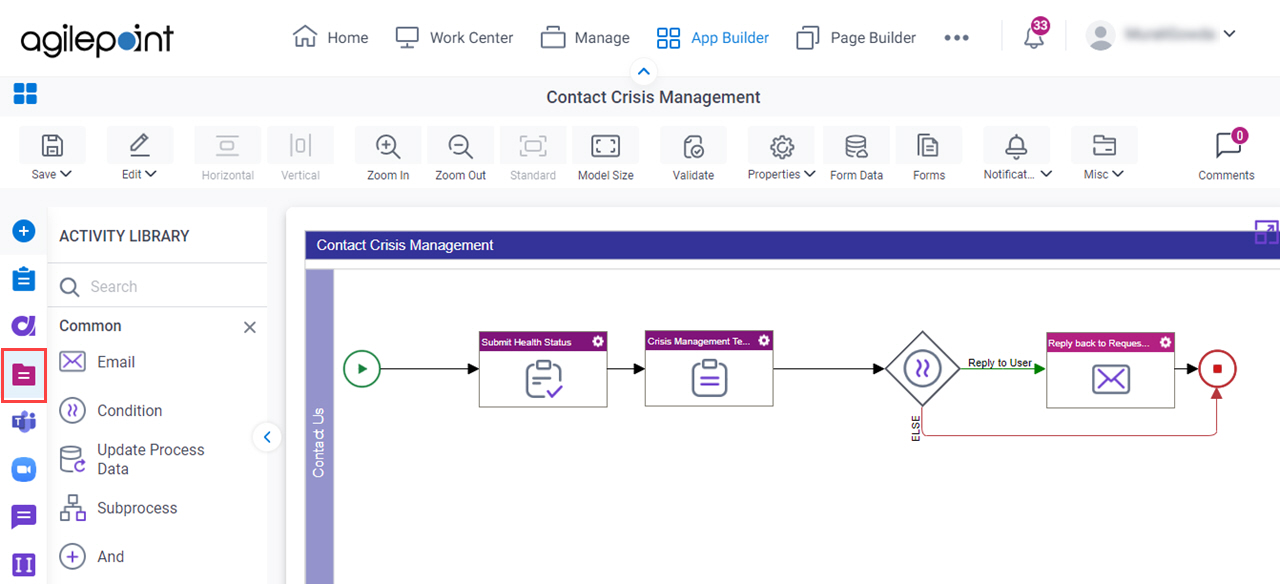Screen dimensions: 1280x584
Task: Click the red end event
Action: (1218, 369)
